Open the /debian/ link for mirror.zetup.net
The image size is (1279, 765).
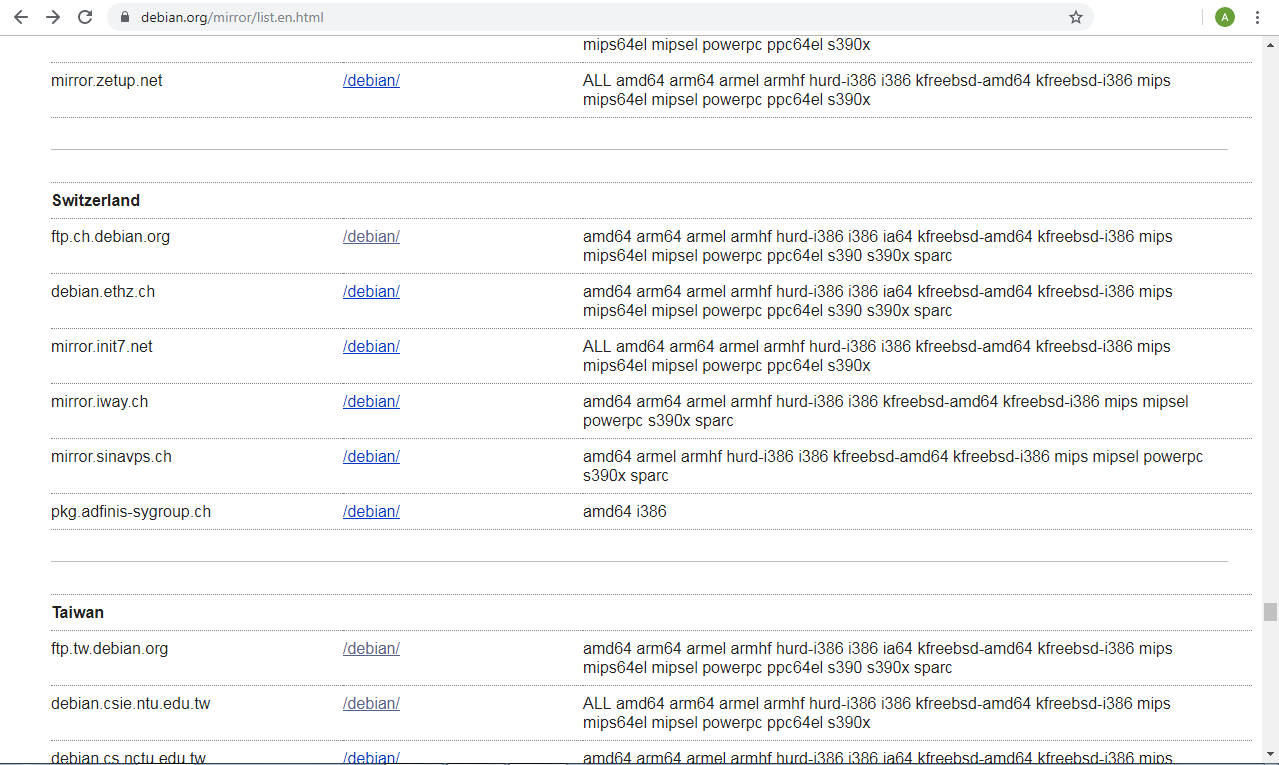pos(371,80)
